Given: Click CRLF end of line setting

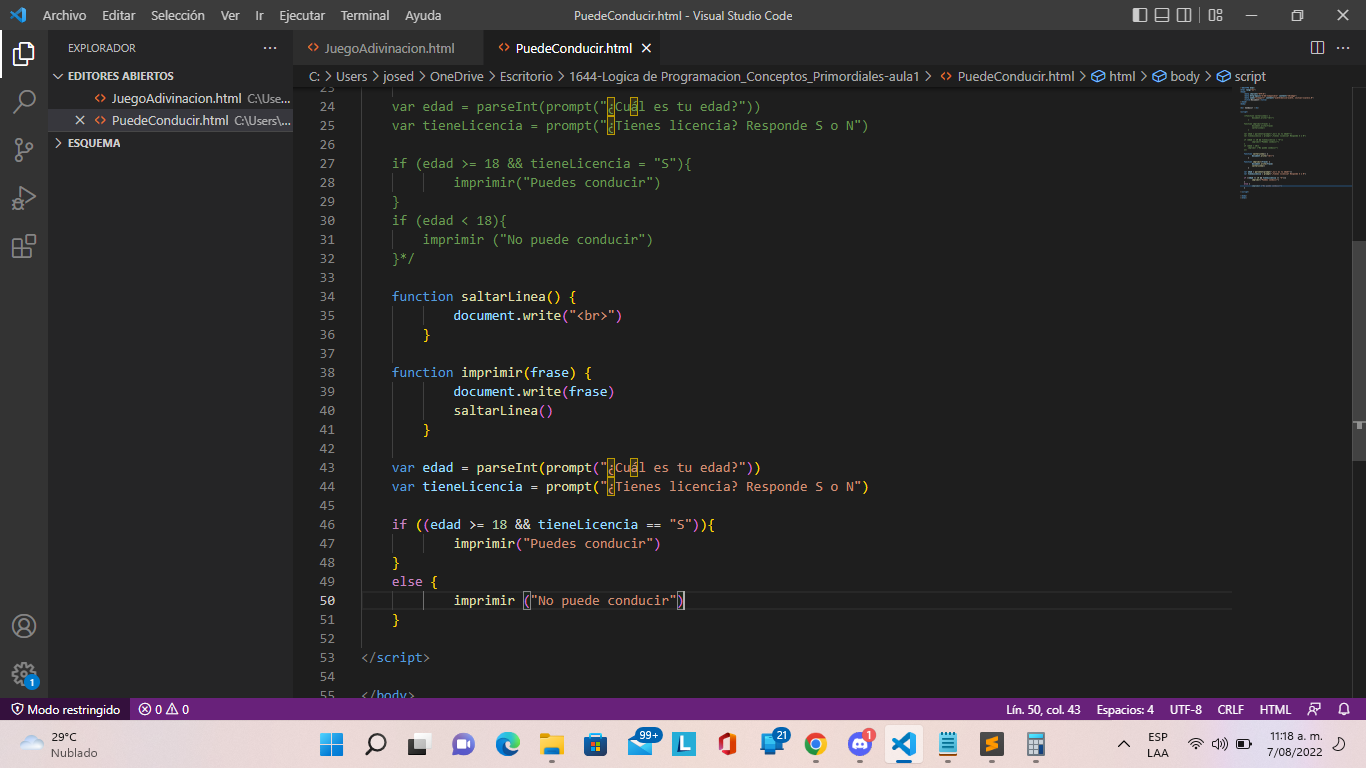Looking at the screenshot, I should click(1230, 709).
